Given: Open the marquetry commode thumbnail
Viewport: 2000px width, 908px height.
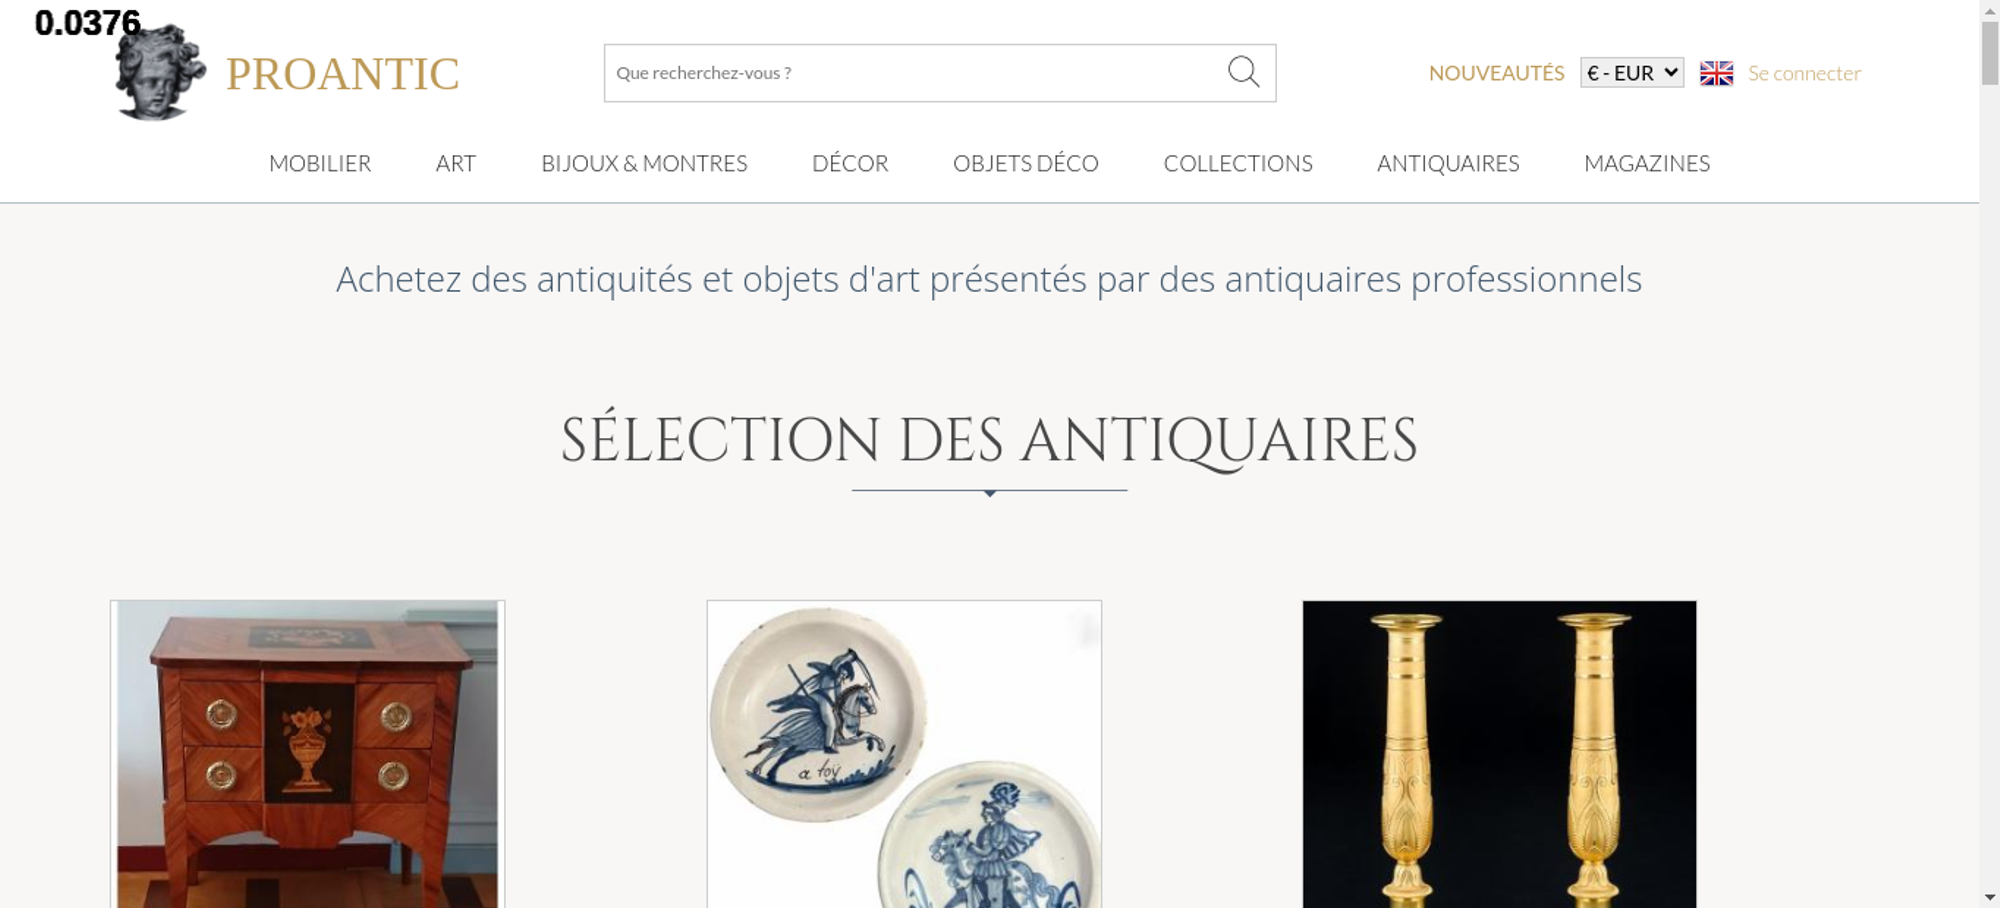Looking at the screenshot, I should click(307, 754).
